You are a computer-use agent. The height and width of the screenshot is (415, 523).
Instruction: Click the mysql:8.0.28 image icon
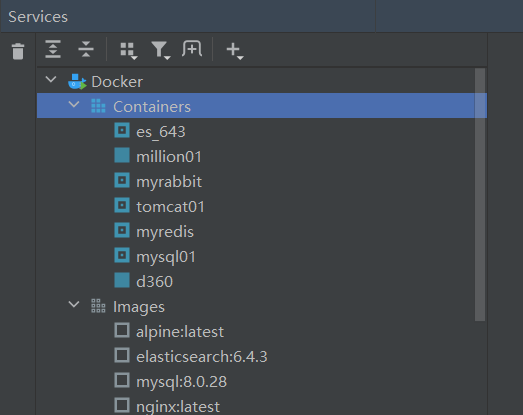coord(122,380)
